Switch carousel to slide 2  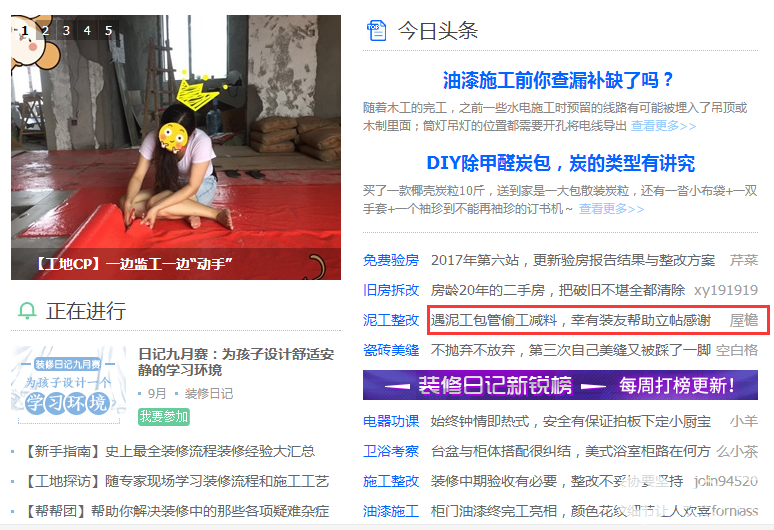[x=45, y=31]
